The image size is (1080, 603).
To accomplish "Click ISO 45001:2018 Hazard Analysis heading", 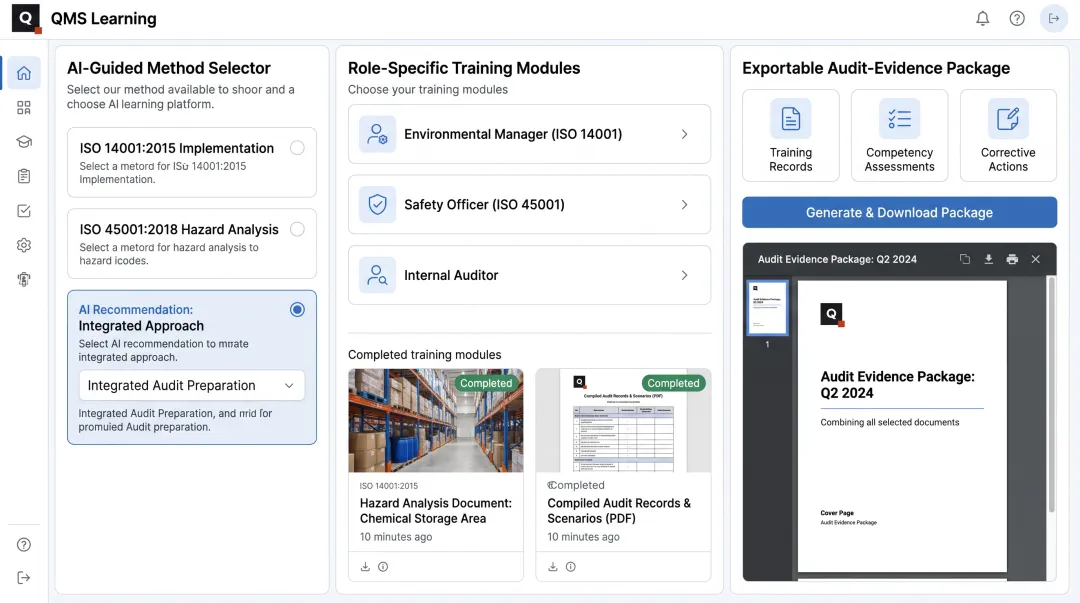I will (x=179, y=229).
